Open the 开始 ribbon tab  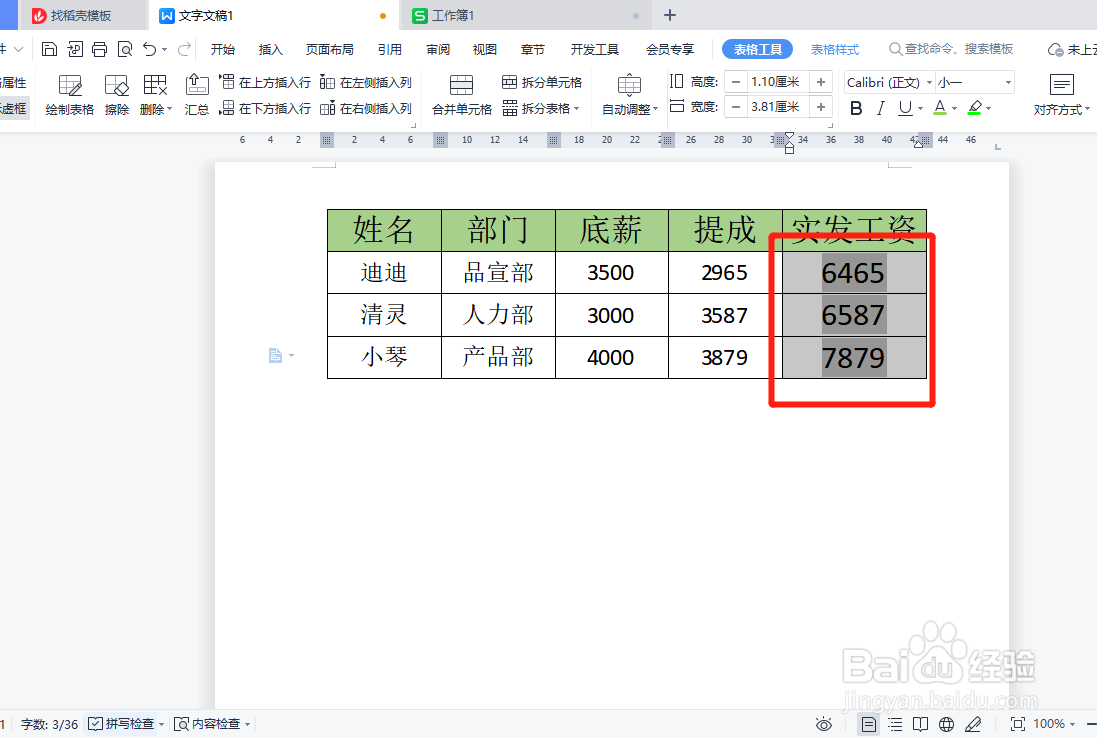tap(222, 50)
